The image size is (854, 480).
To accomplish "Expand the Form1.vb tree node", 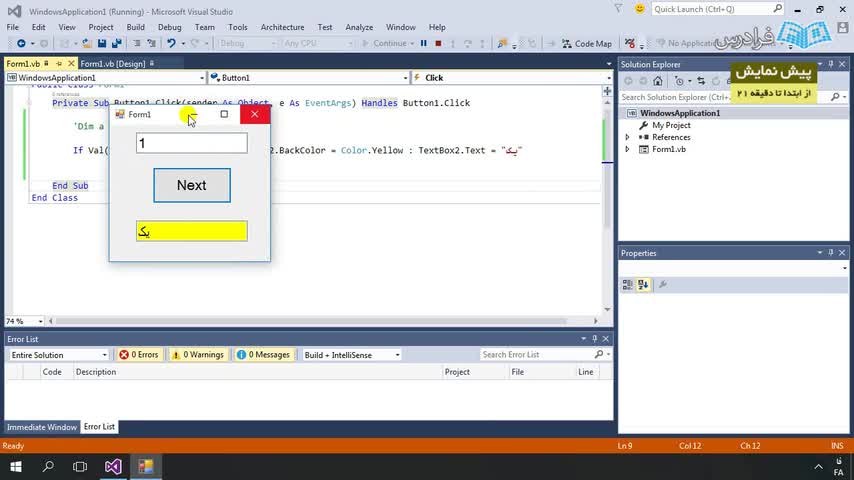I will click(x=627, y=149).
